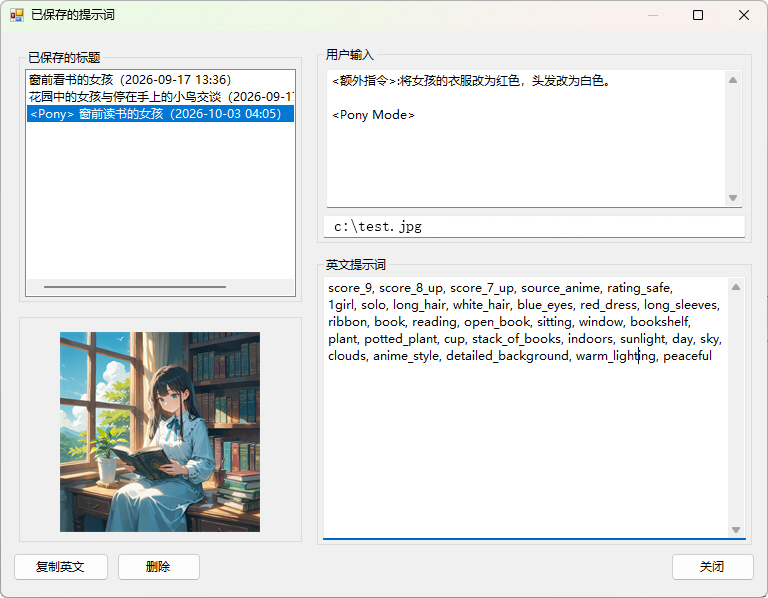The height and width of the screenshot is (598, 768).
Task: Click 复制英文 button
Action: coord(61,567)
